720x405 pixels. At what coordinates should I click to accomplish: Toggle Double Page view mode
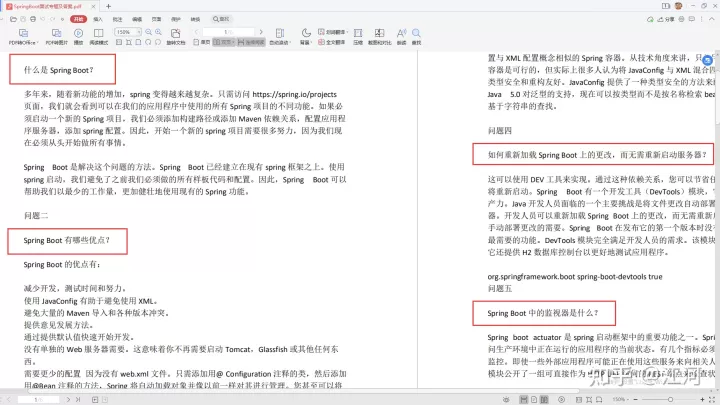pyautogui.click(x=224, y=42)
